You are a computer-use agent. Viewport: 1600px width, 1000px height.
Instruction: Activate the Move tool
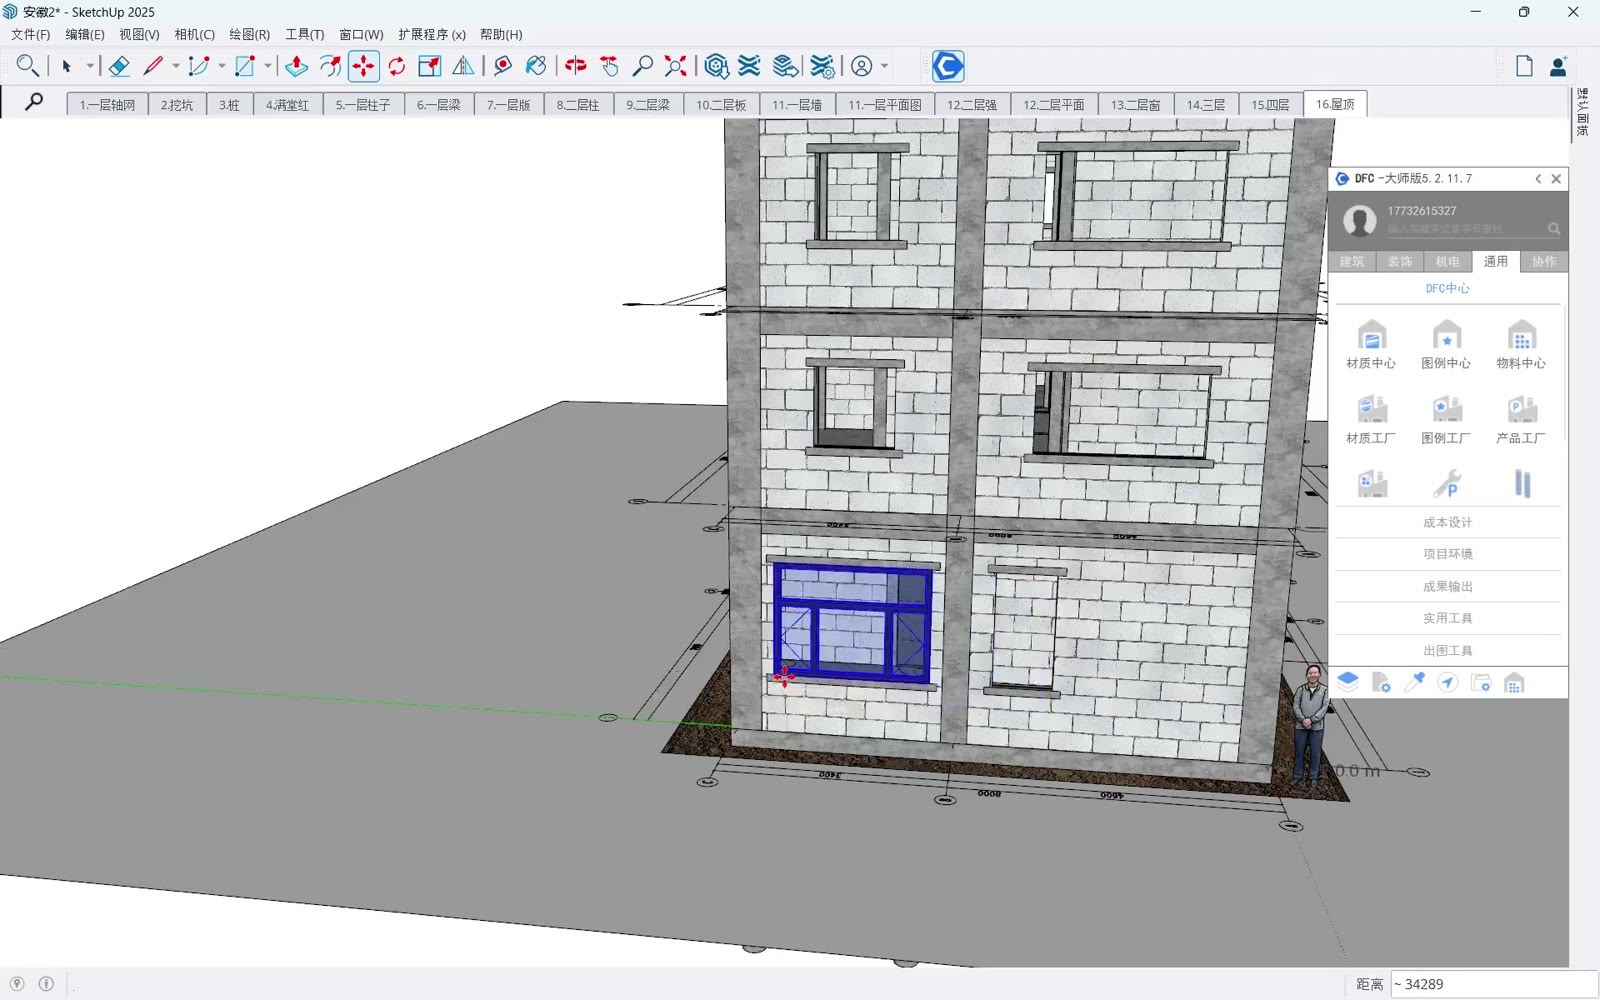tap(363, 66)
